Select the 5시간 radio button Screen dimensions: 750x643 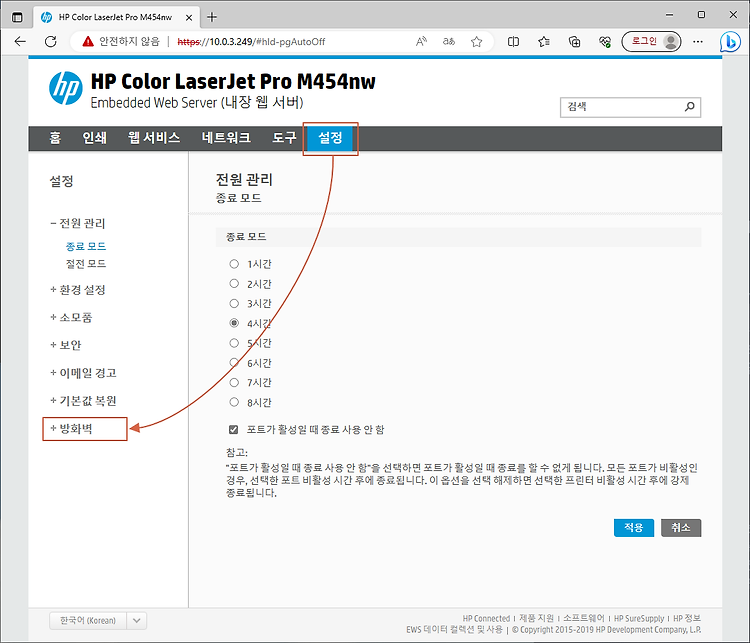(x=234, y=343)
